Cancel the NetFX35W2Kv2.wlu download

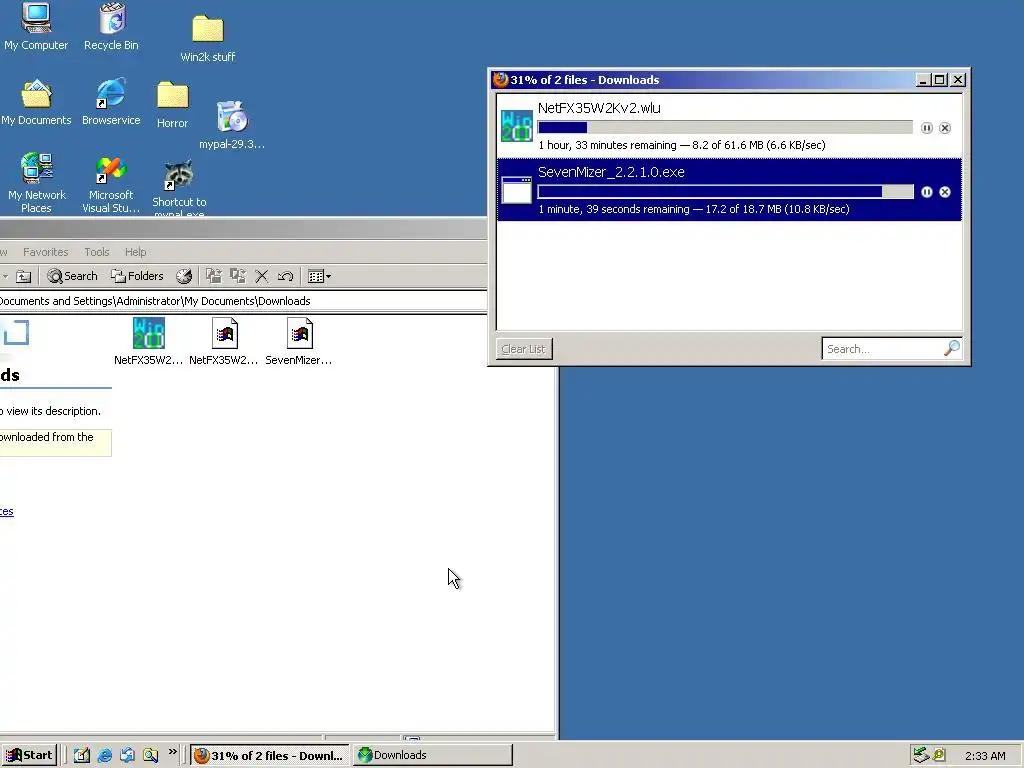click(945, 128)
